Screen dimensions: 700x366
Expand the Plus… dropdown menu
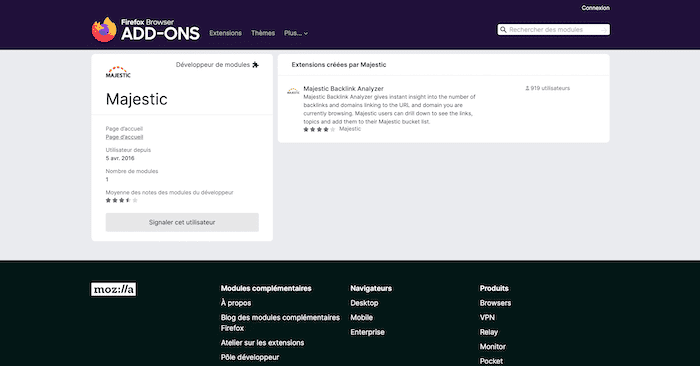[x=296, y=33]
